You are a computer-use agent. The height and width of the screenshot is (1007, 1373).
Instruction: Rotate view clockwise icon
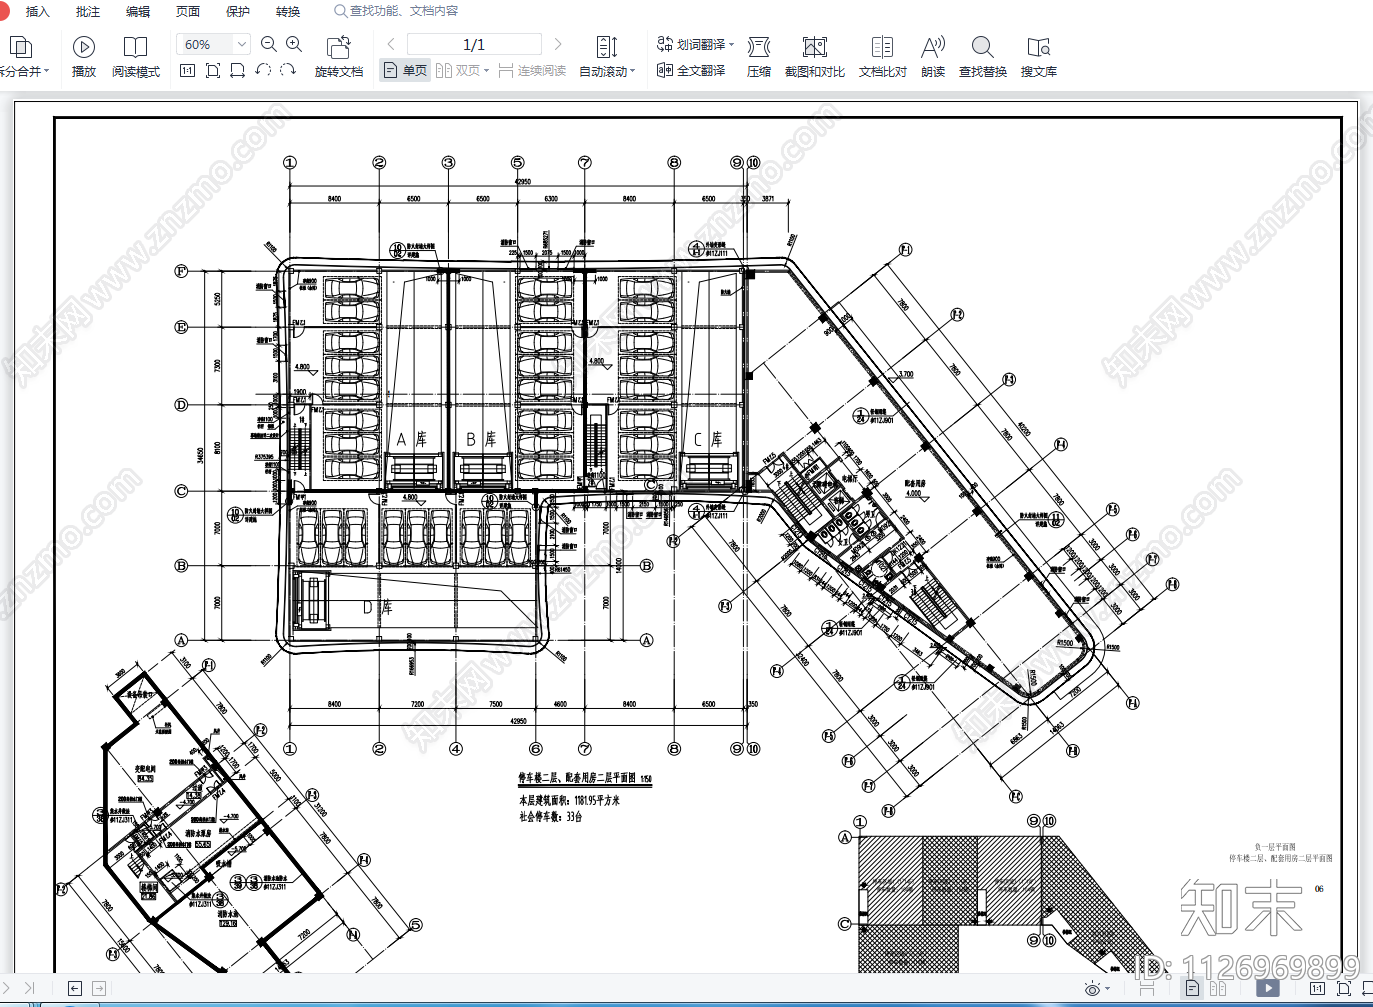(288, 70)
